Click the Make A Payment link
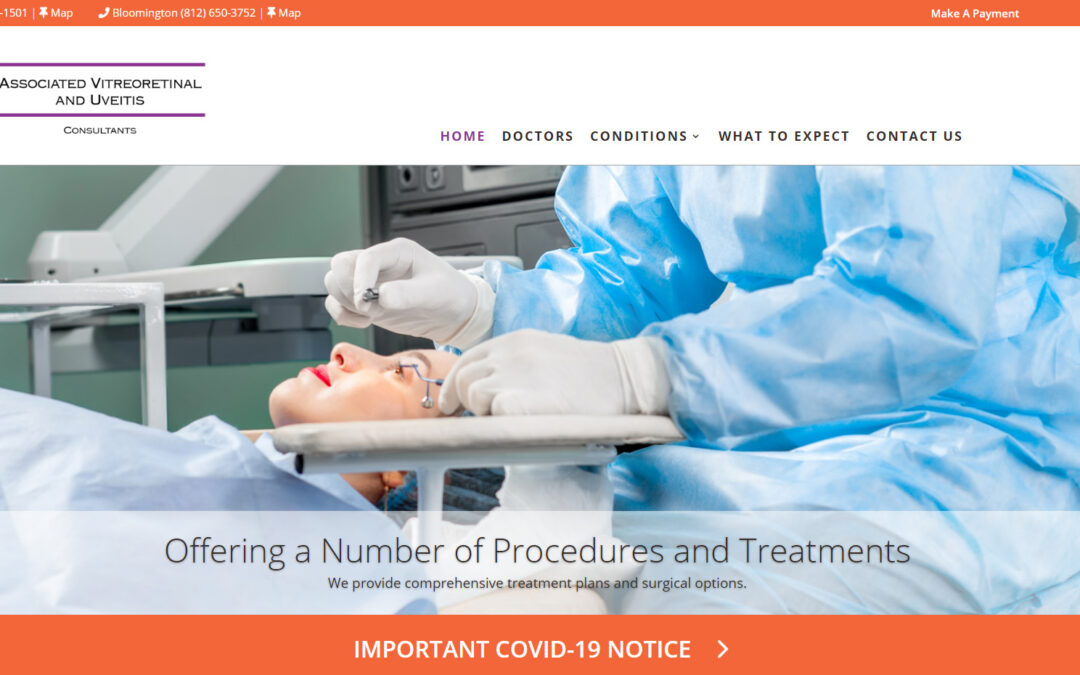Viewport: 1080px width, 675px height. pyautogui.click(x=975, y=13)
